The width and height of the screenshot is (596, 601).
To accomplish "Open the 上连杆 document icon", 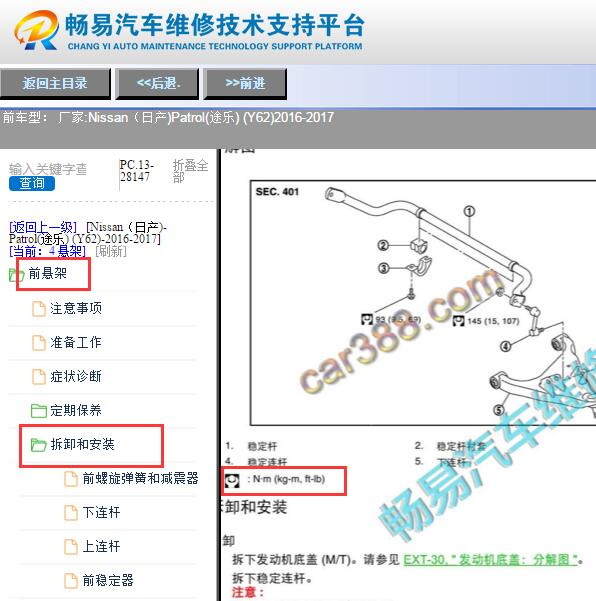I will click(x=71, y=547).
